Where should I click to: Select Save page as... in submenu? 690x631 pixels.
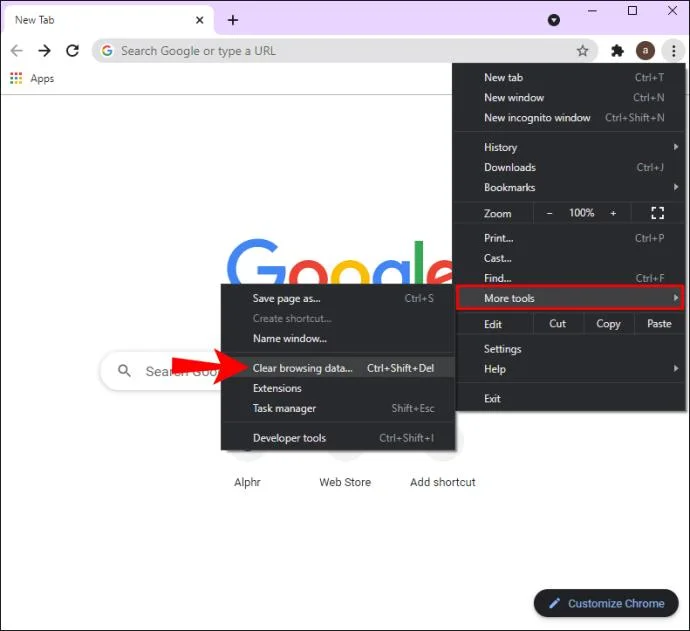(x=338, y=298)
